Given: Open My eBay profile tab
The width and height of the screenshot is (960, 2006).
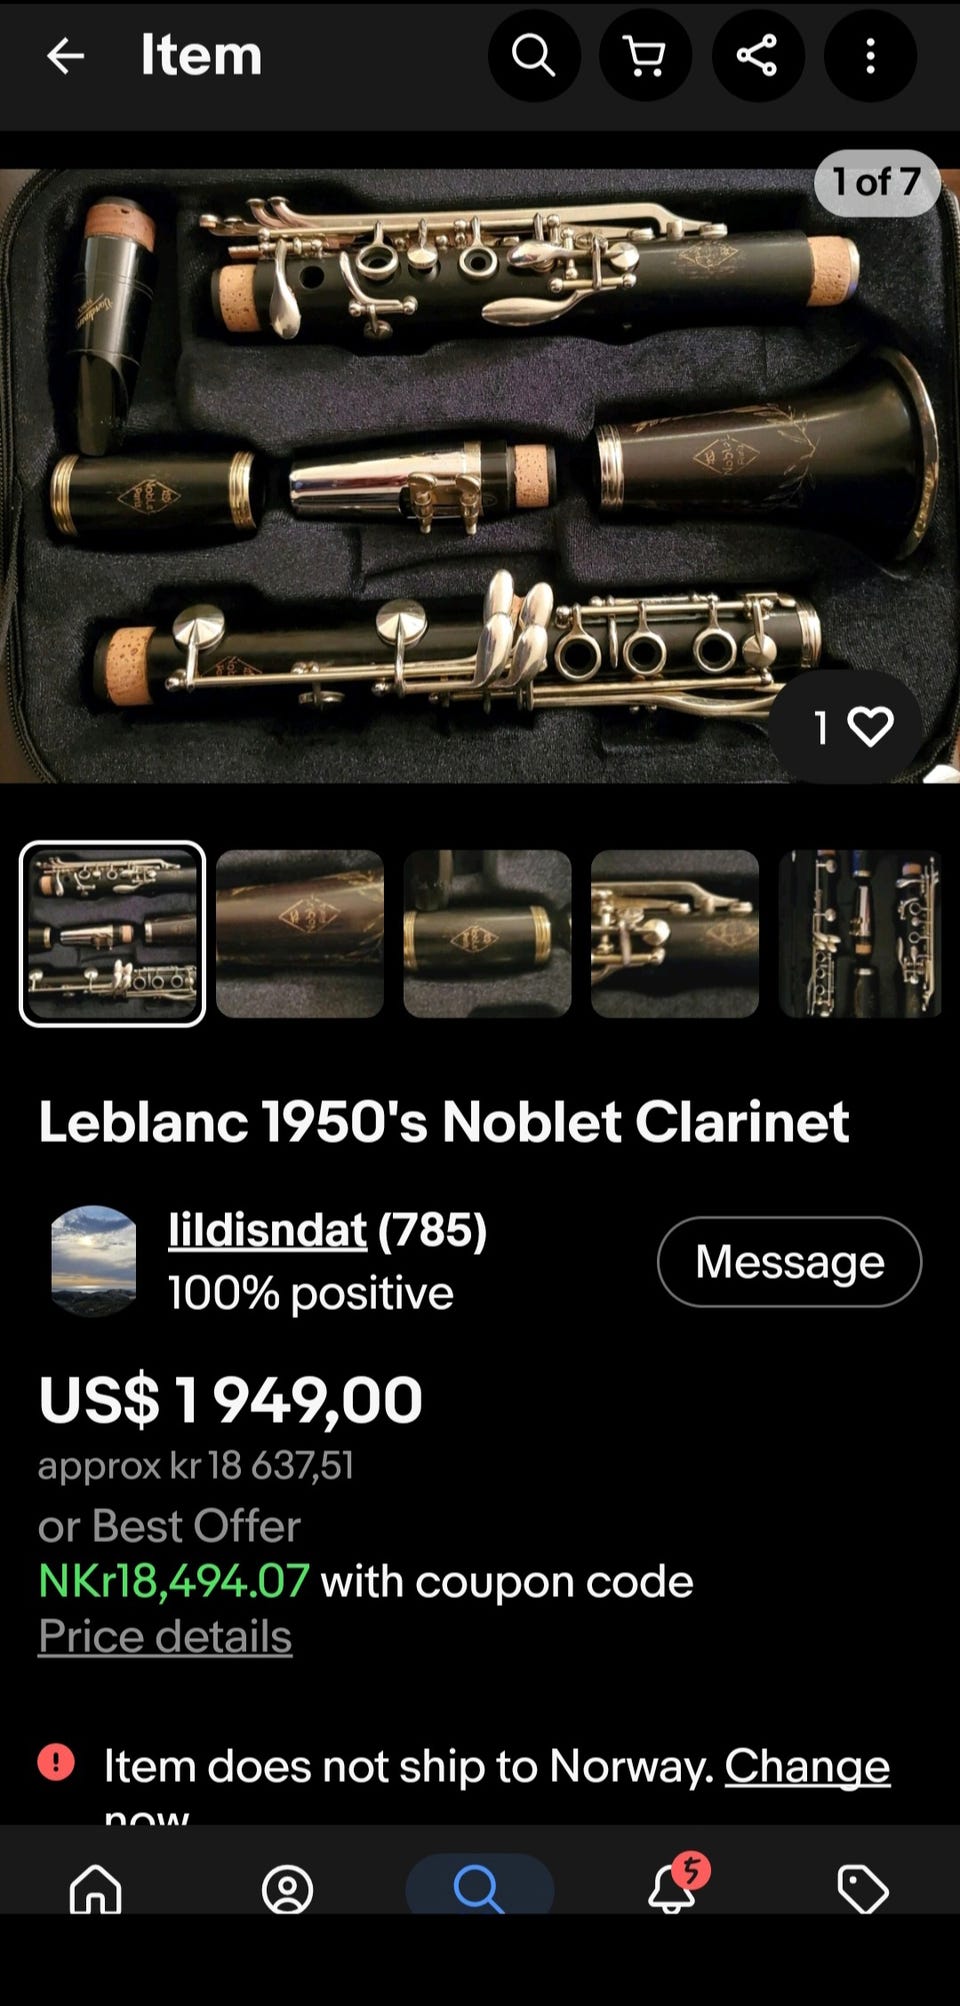Looking at the screenshot, I should click(288, 1888).
